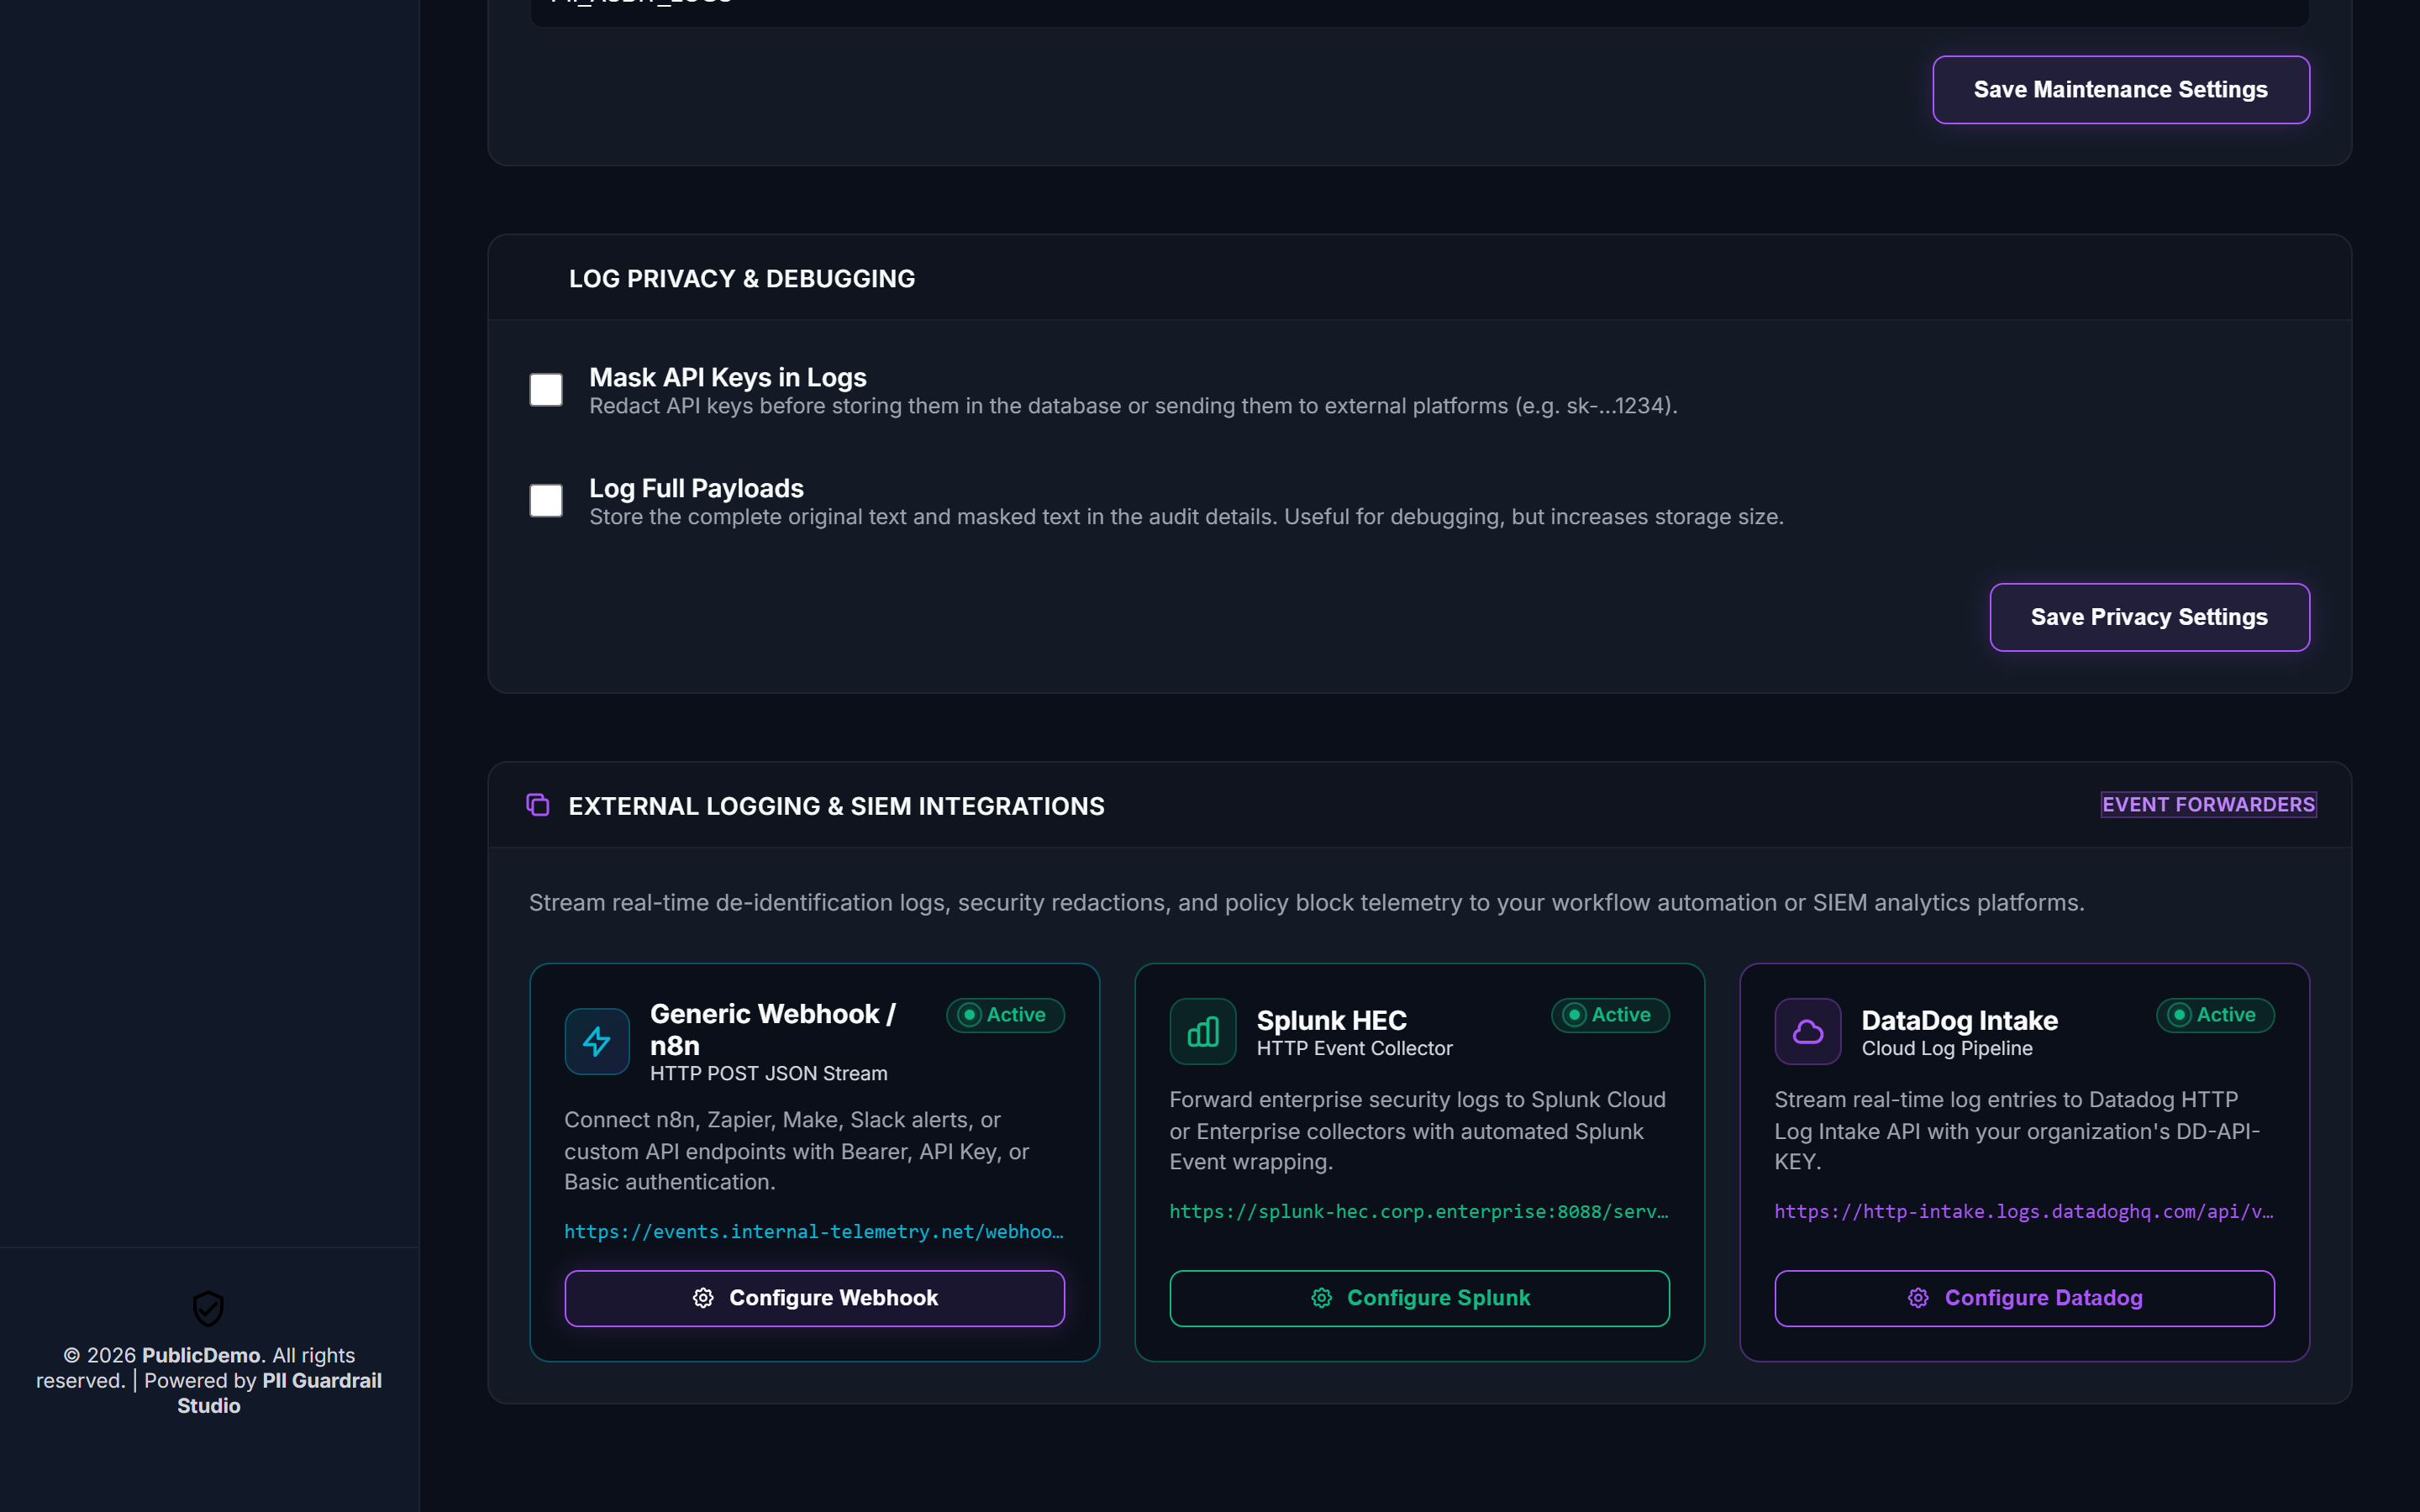The image size is (2420, 1512).
Task: Click the PublicDemo copyright text
Action: click(x=201, y=1355)
